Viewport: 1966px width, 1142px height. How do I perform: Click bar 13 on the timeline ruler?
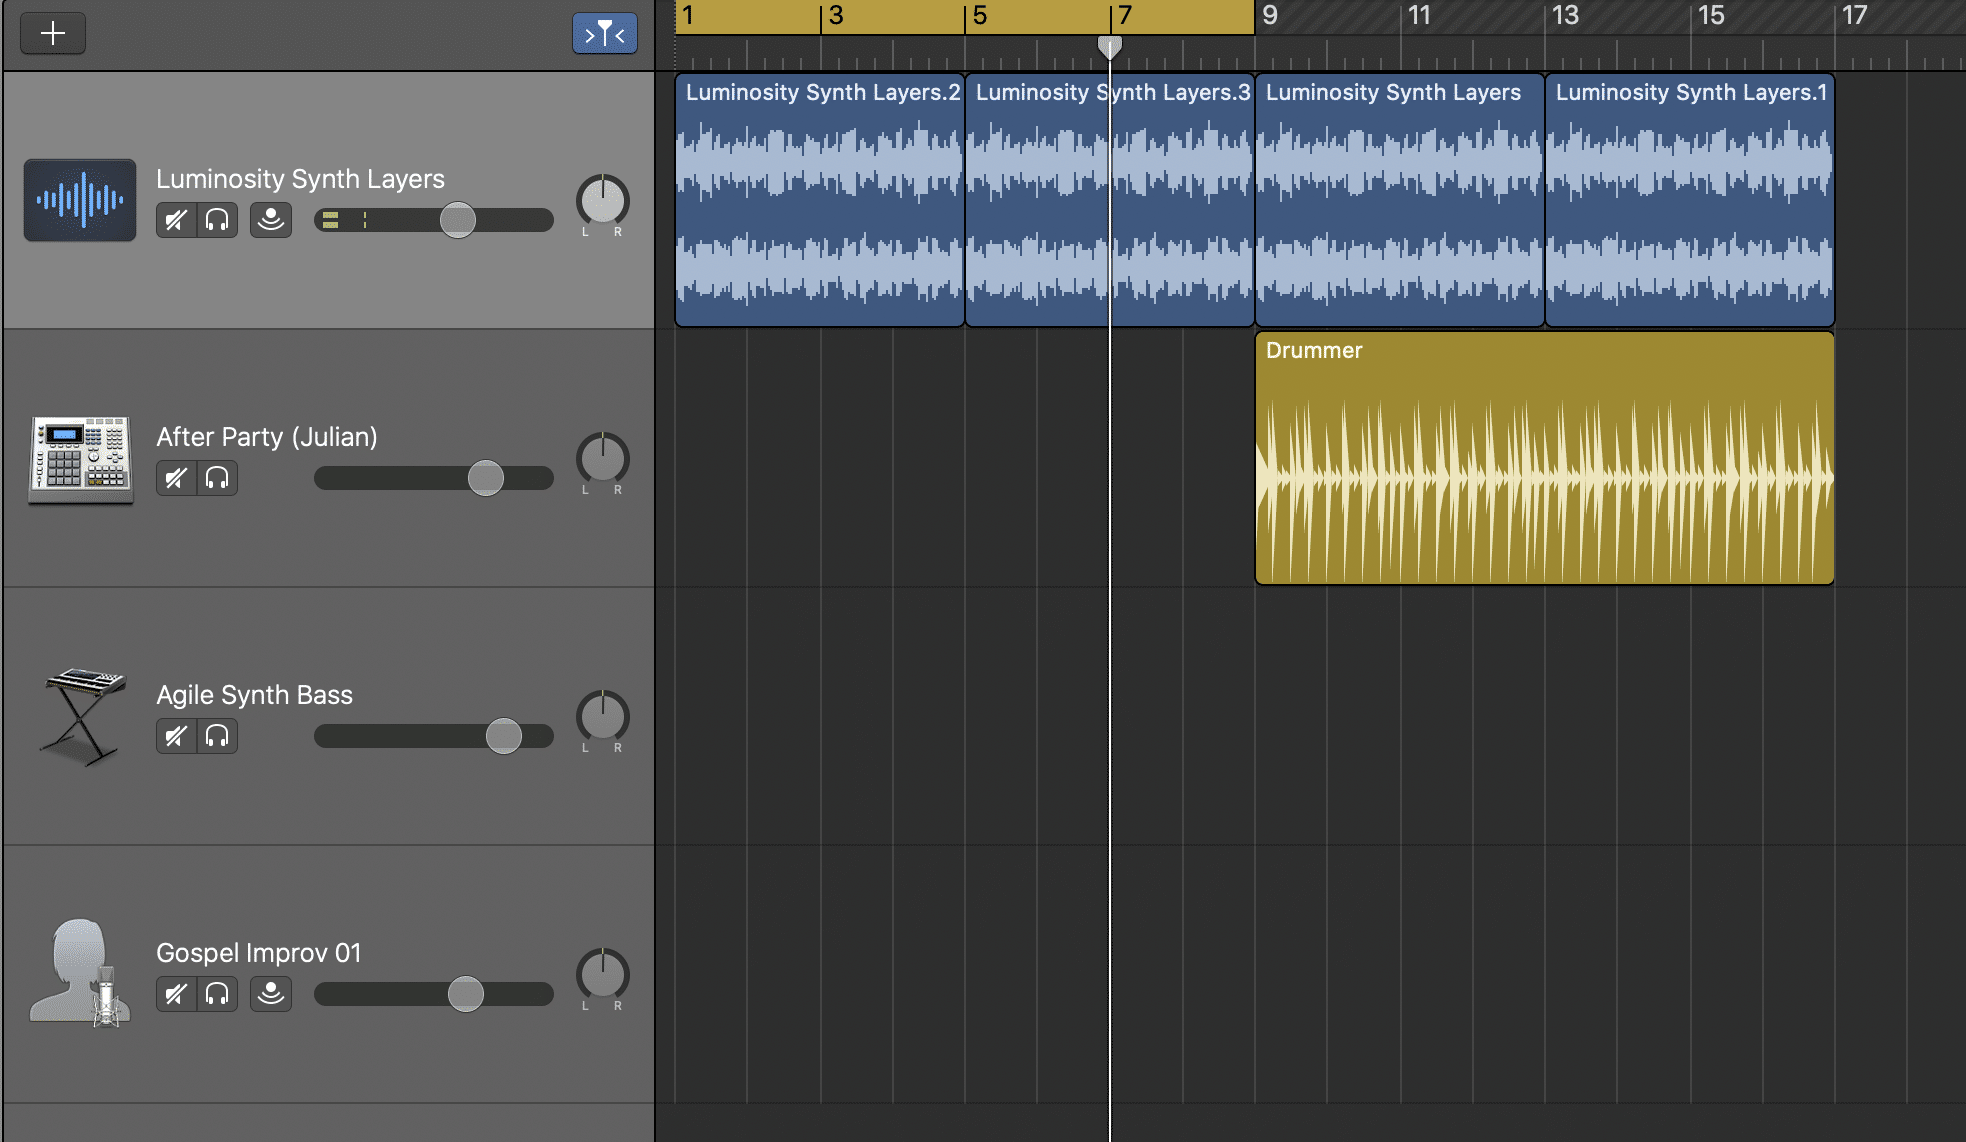pyautogui.click(x=1565, y=16)
